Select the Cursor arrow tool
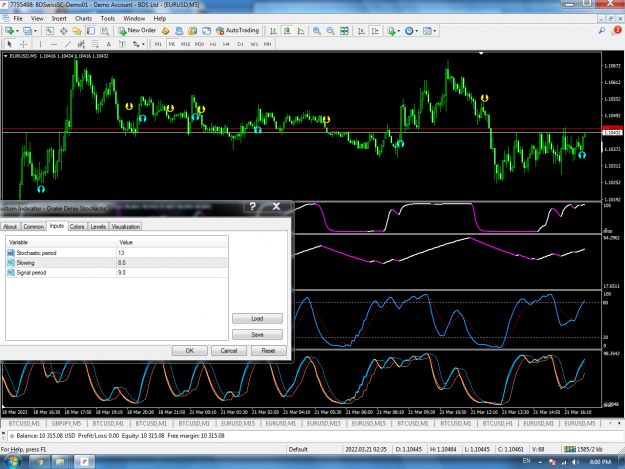625x469 pixels. click(x=10, y=44)
